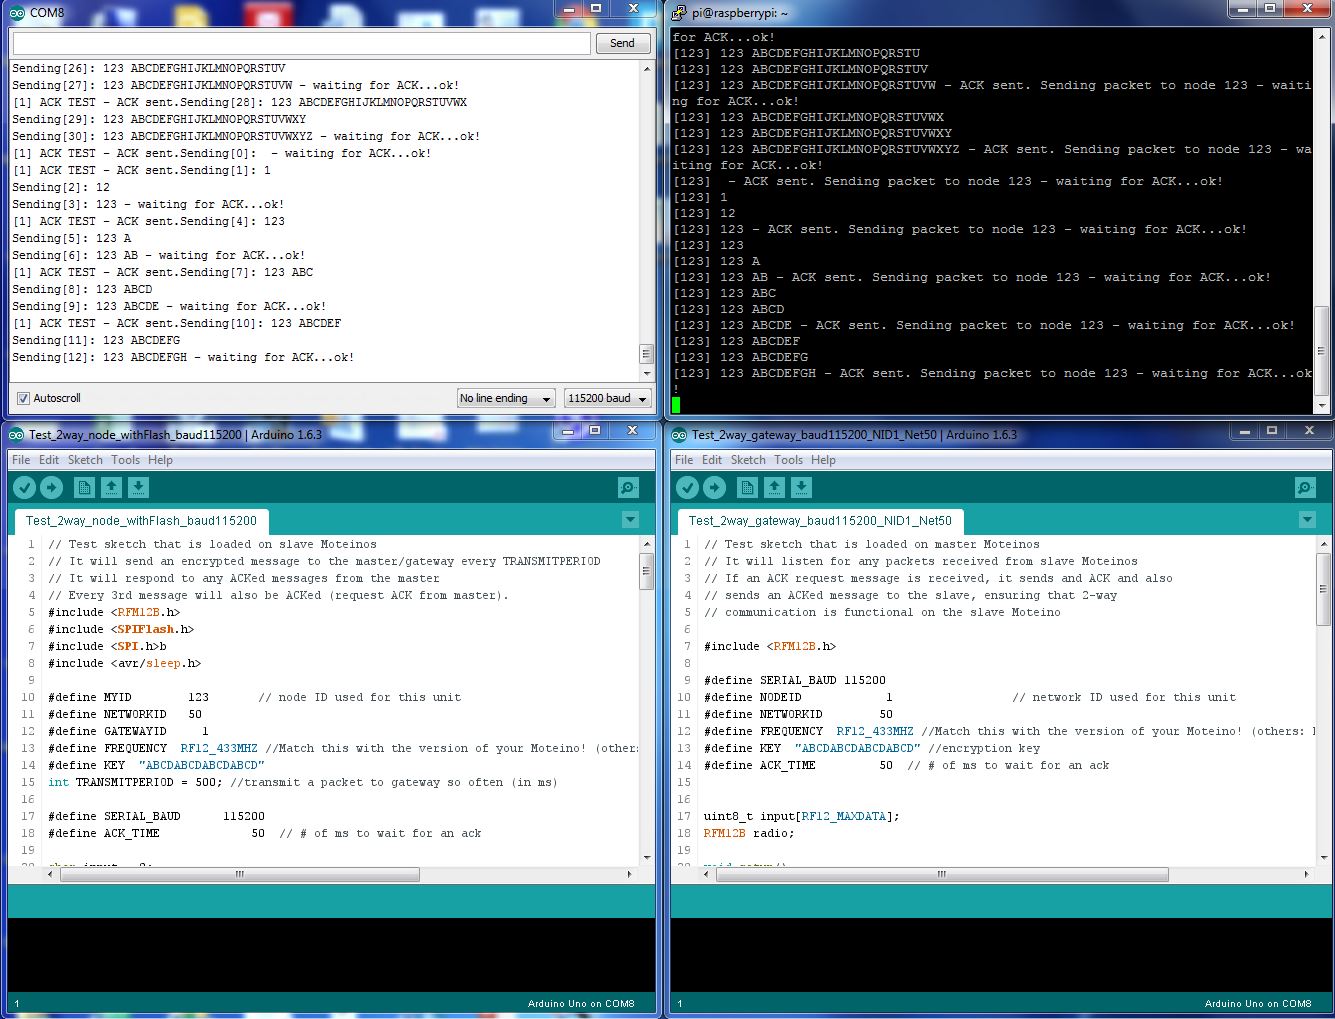Viewport: 1335px width, 1019px height.
Task: Open Sketch menu in node sketch window
Action: 85,460
